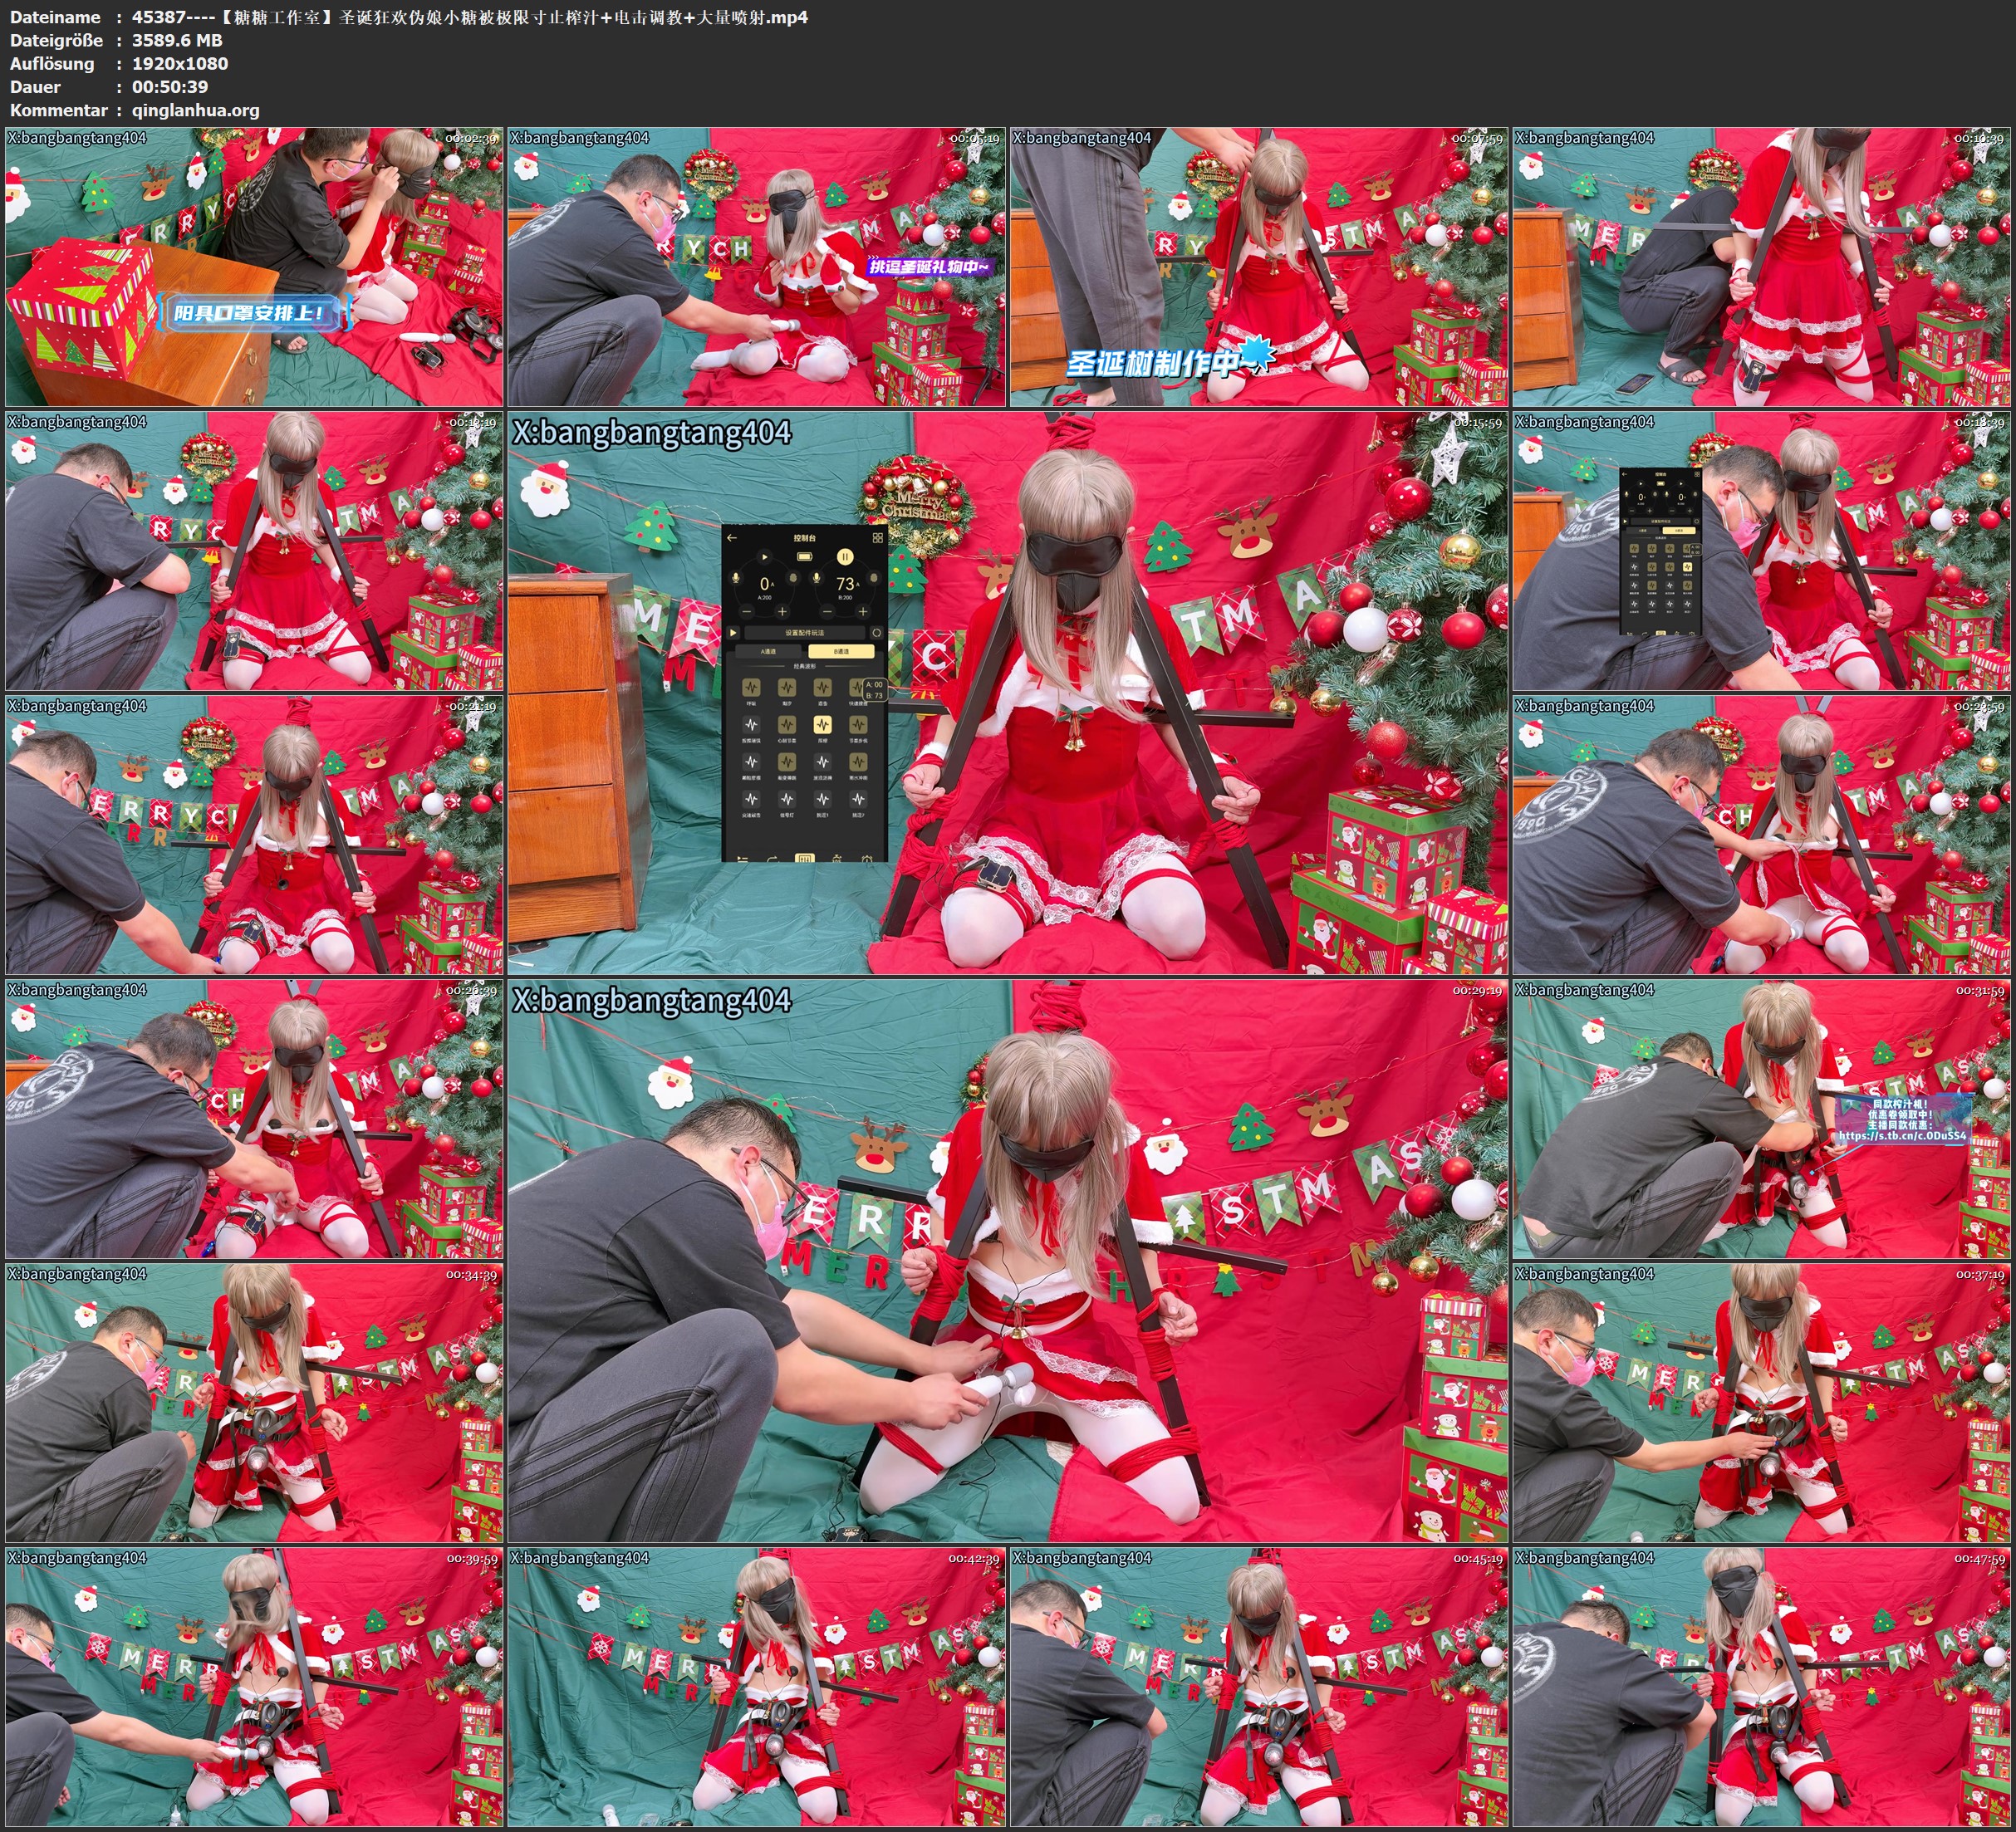The width and height of the screenshot is (2016, 1832).
Task: Tap the first waveform icon in the top row
Action: point(752,687)
